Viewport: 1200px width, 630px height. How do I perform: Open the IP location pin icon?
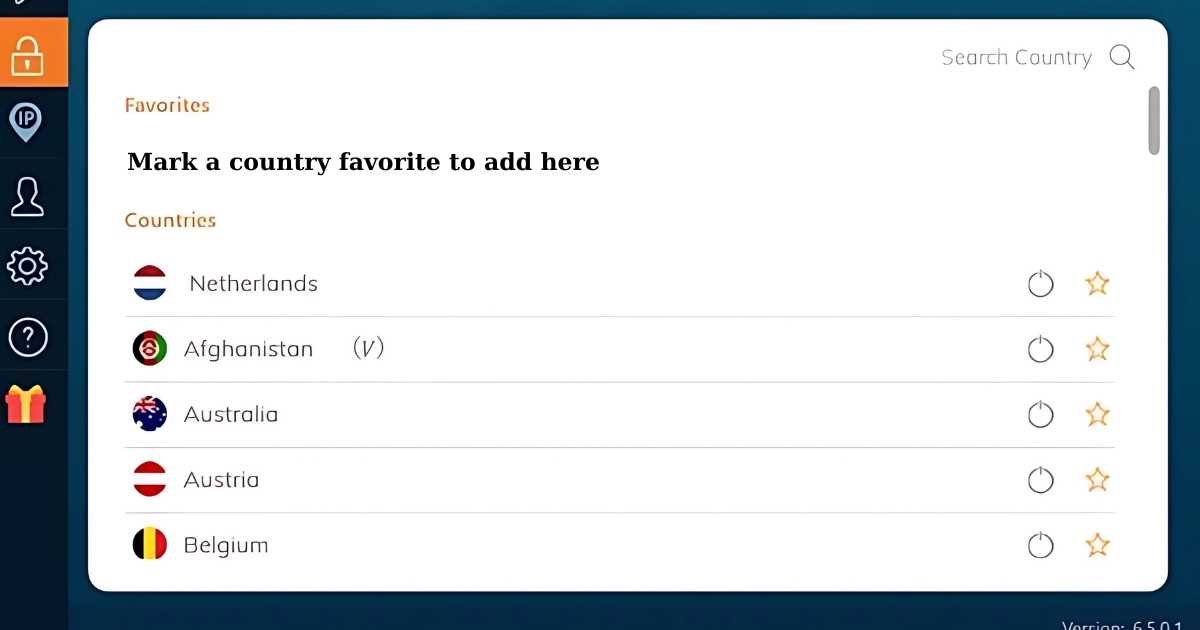(25, 122)
